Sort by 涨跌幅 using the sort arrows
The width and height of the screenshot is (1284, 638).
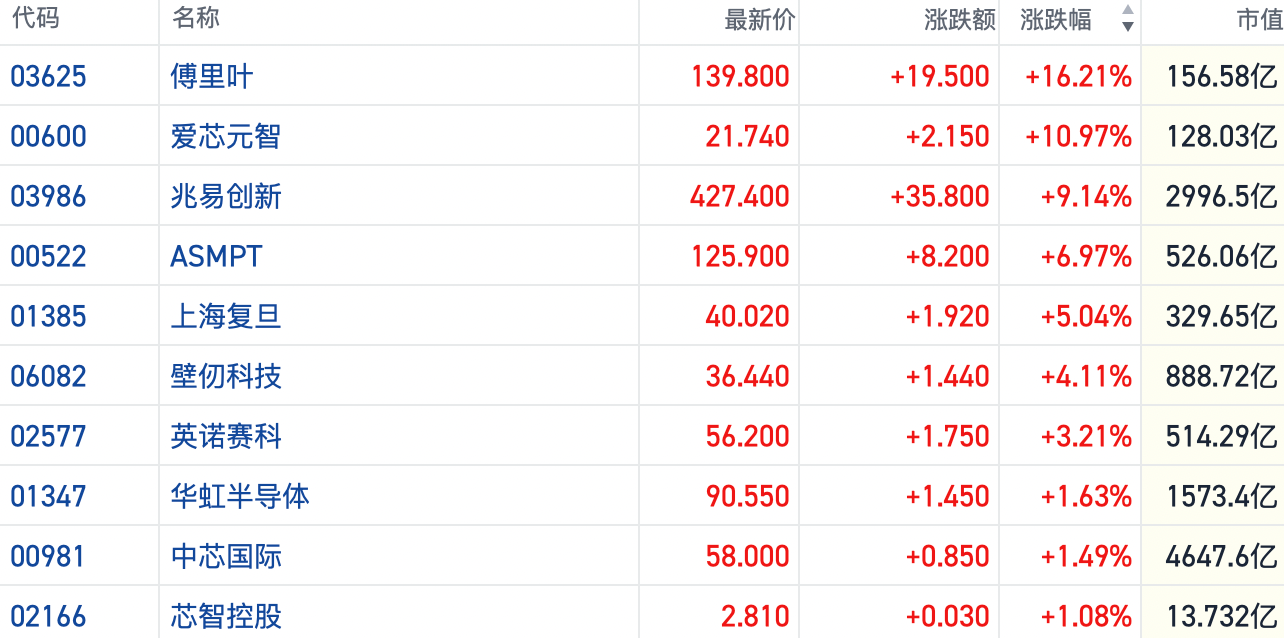click(x=1127, y=19)
